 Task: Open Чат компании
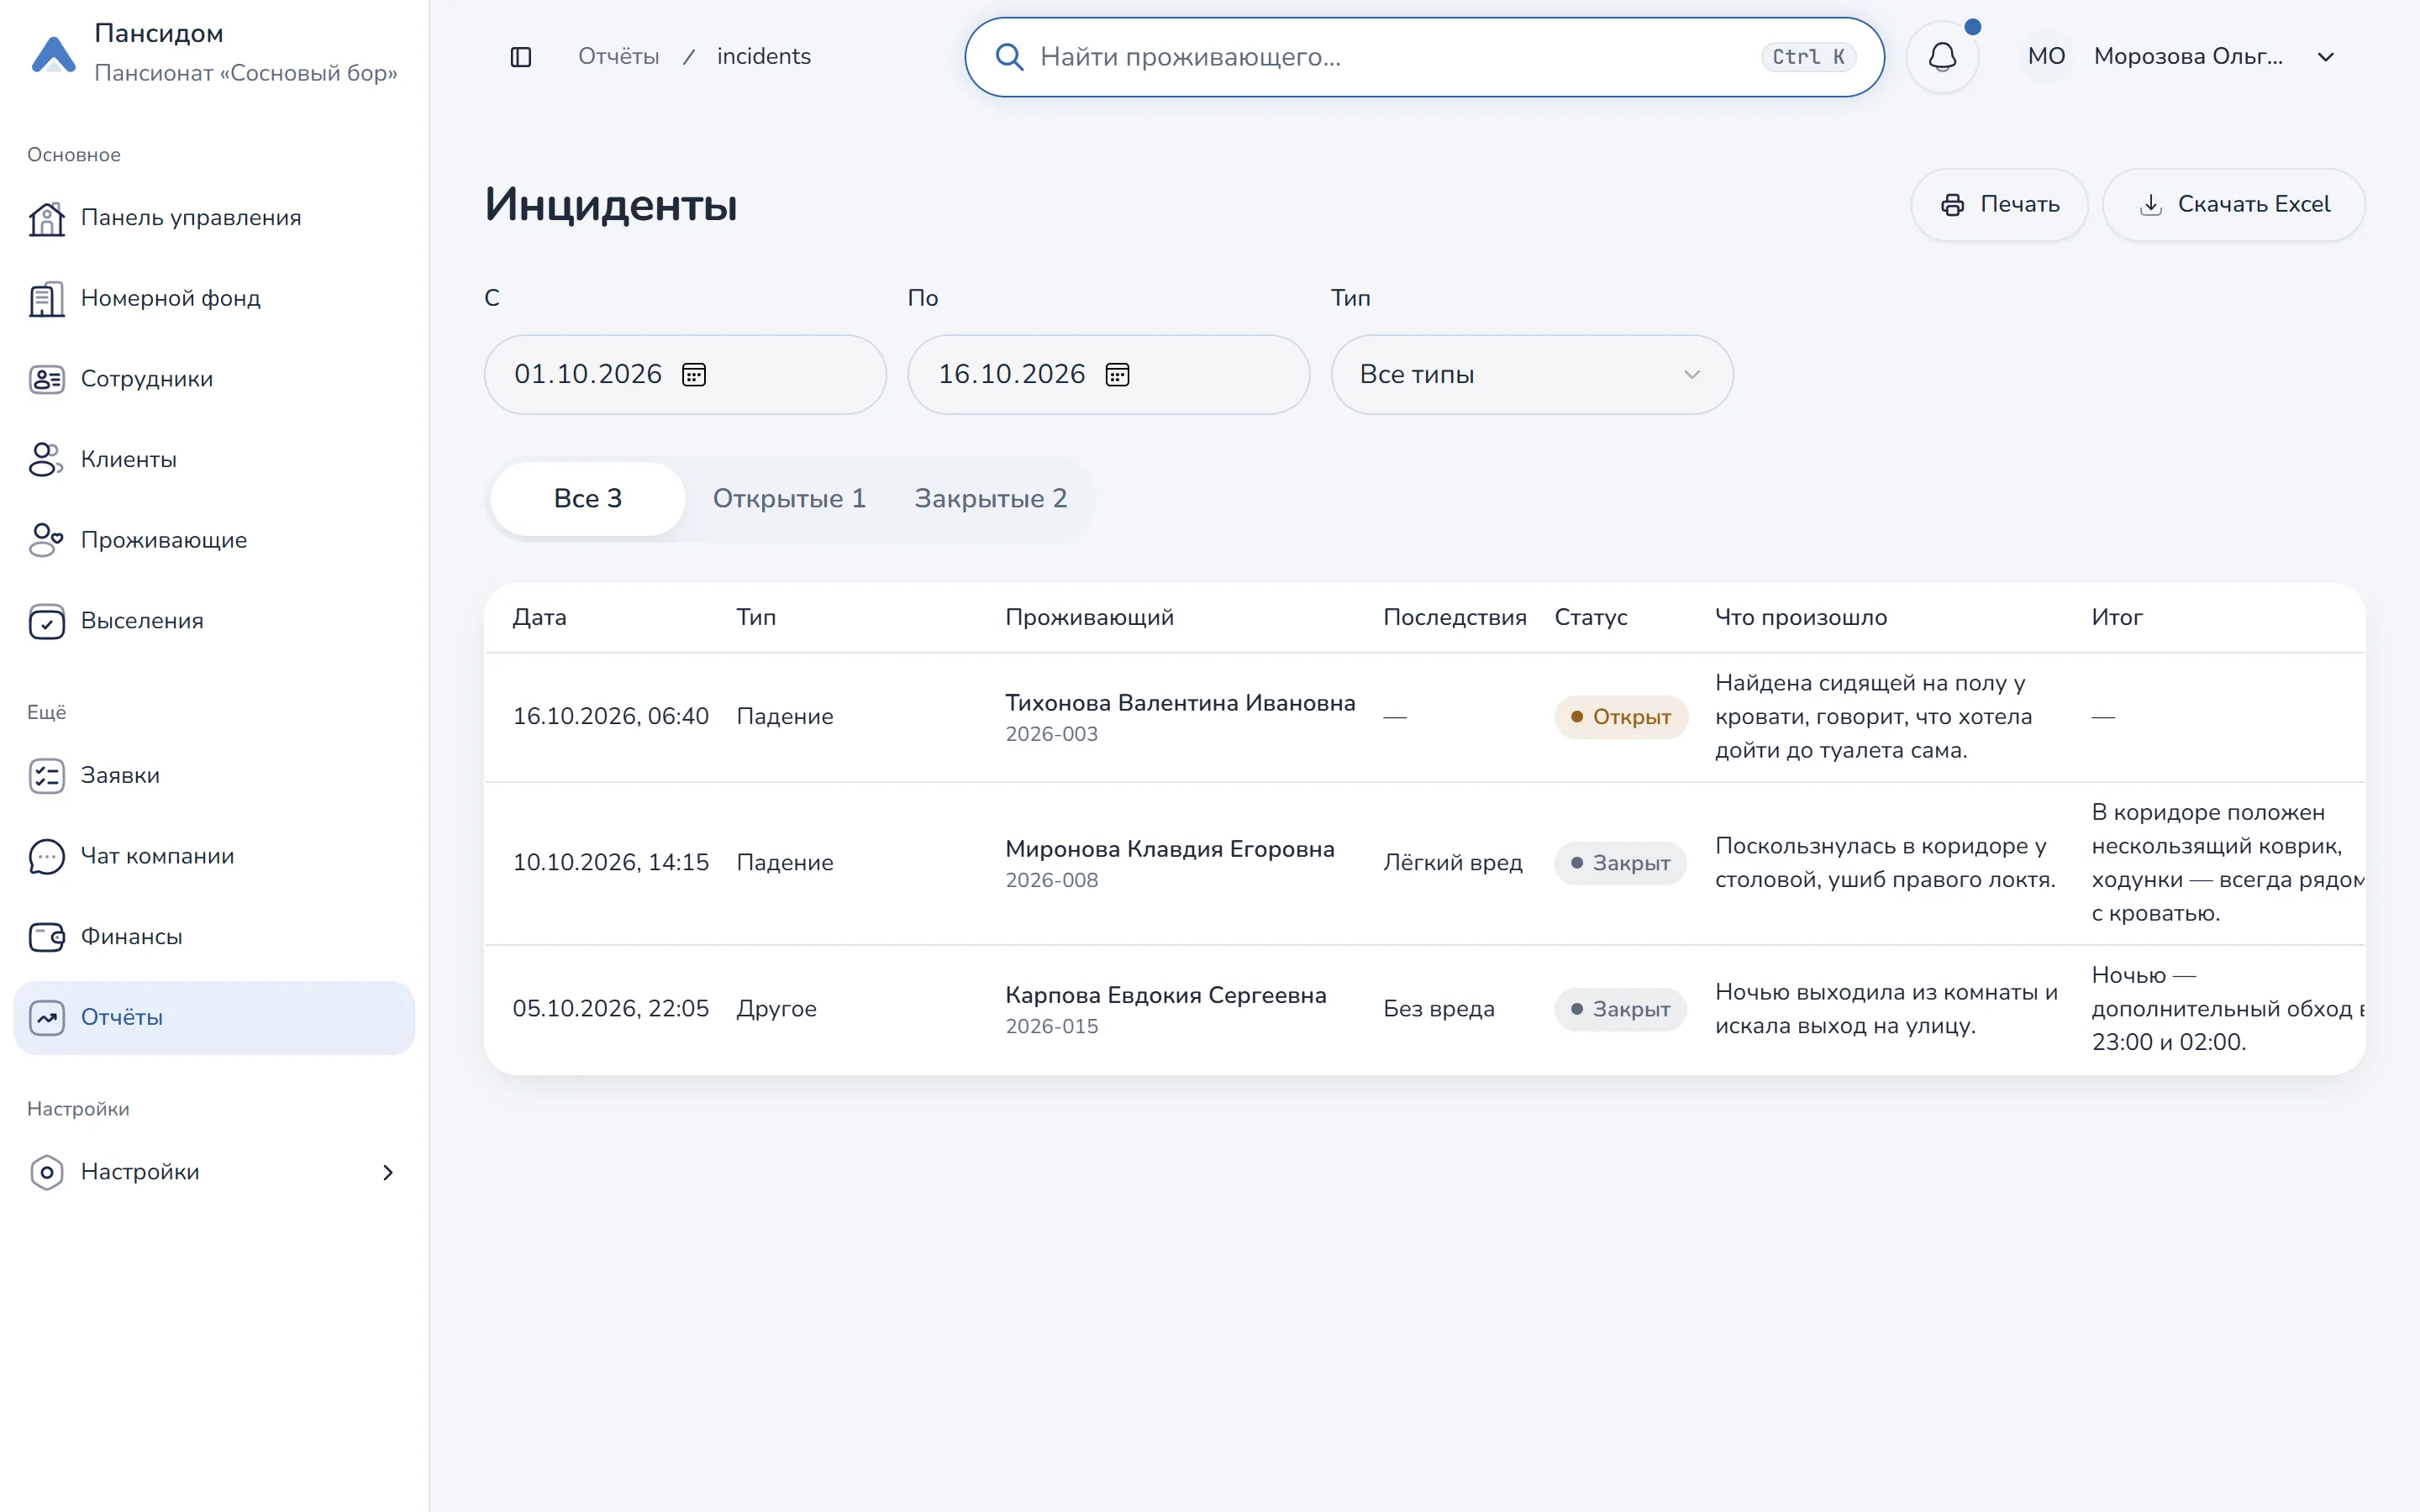214,856
